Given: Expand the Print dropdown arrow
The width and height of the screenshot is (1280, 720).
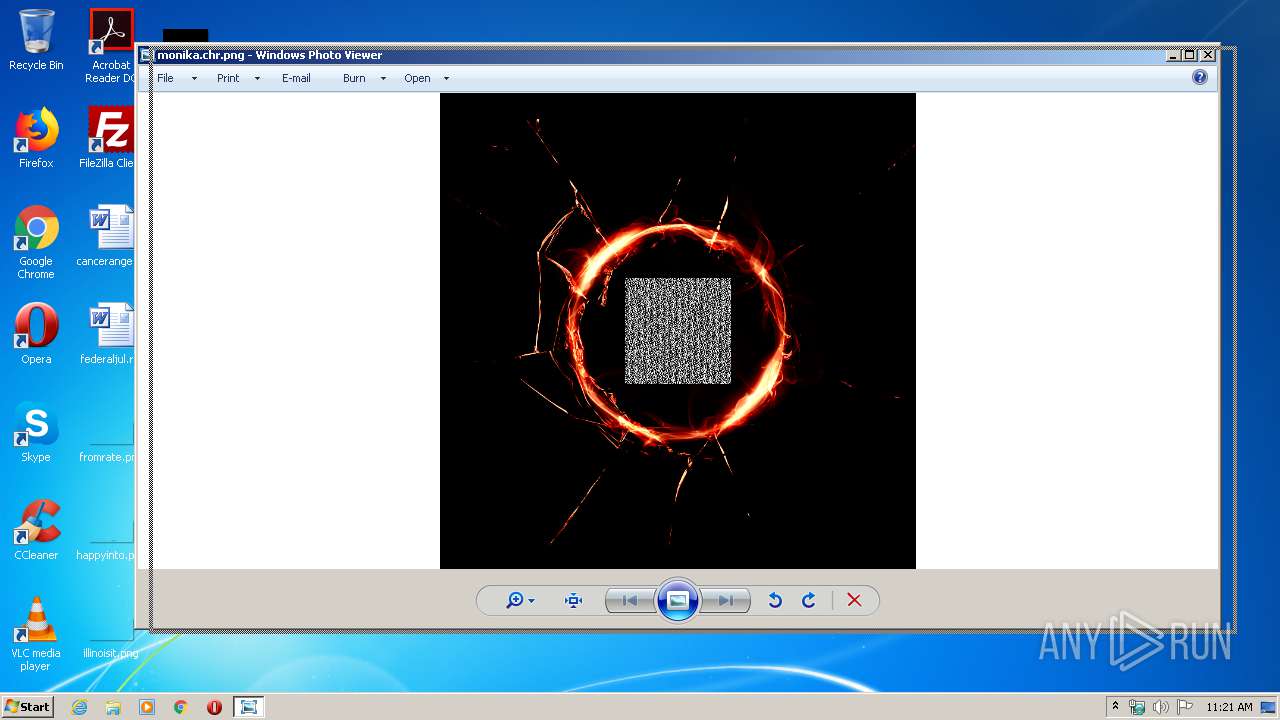Looking at the screenshot, I should coord(257,78).
